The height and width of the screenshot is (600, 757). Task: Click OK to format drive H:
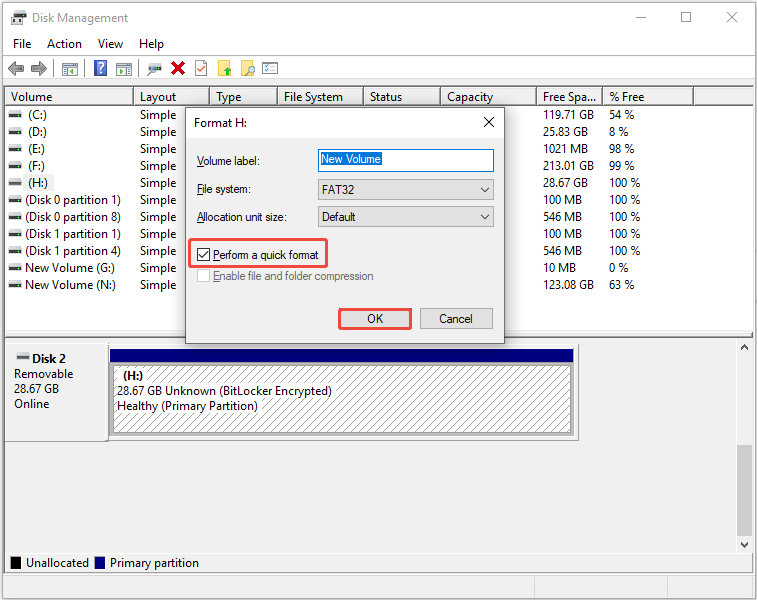coord(375,319)
